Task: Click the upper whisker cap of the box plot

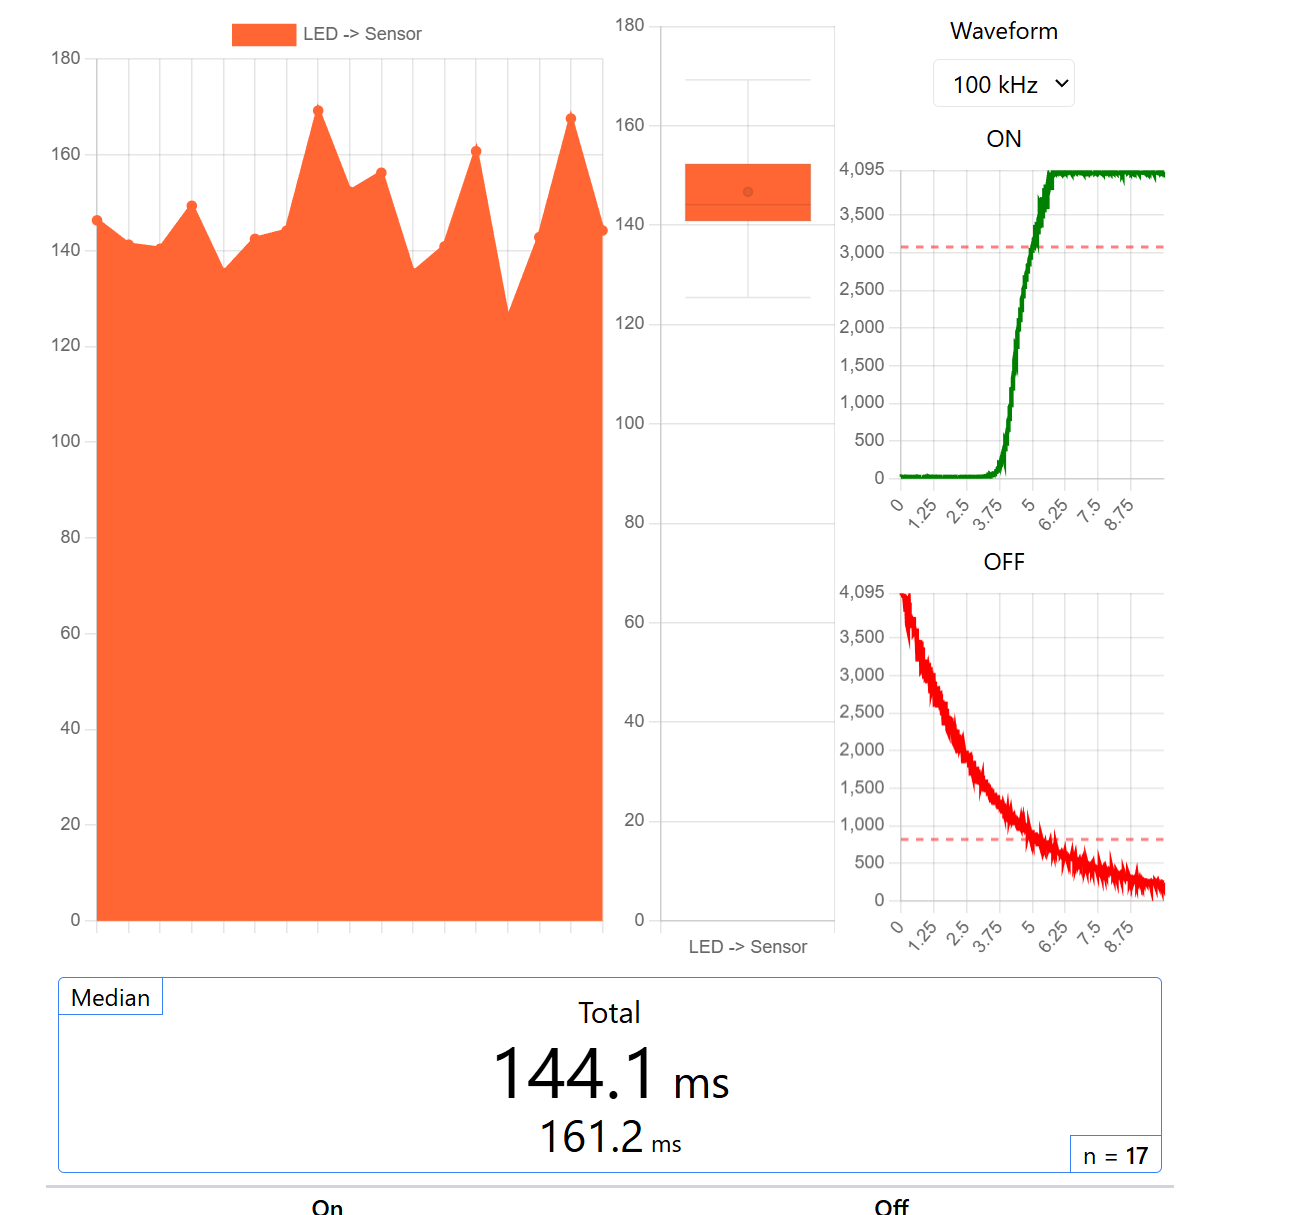Action: click(748, 80)
